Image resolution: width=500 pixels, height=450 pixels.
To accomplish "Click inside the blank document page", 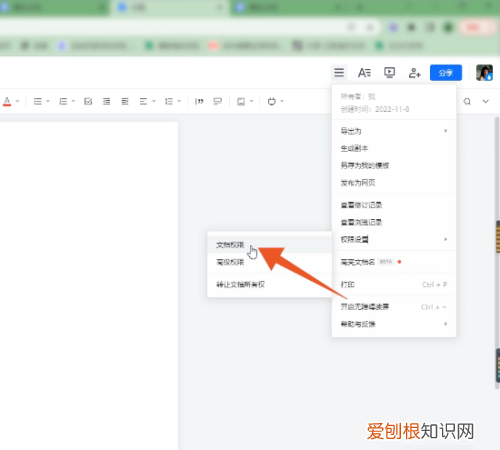I will (x=89, y=286).
